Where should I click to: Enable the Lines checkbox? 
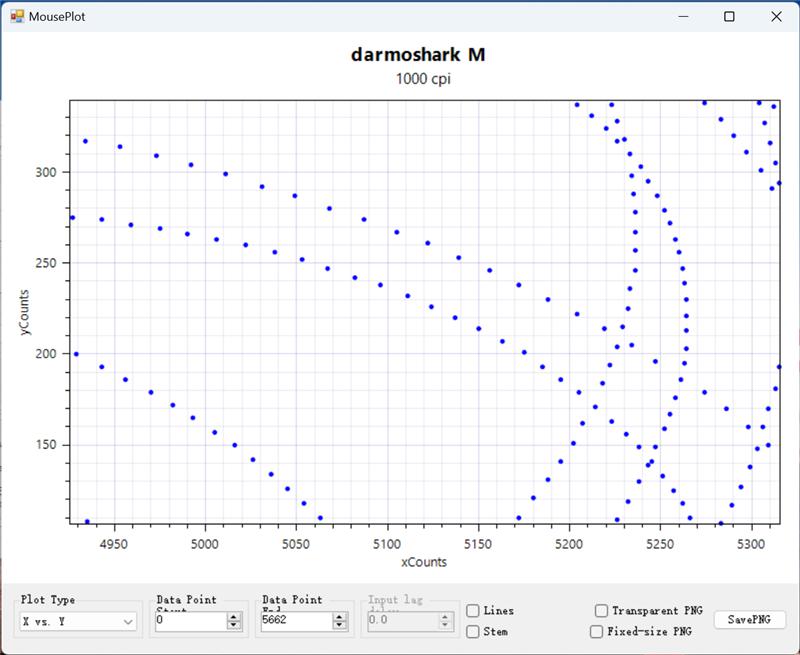click(473, 611)
